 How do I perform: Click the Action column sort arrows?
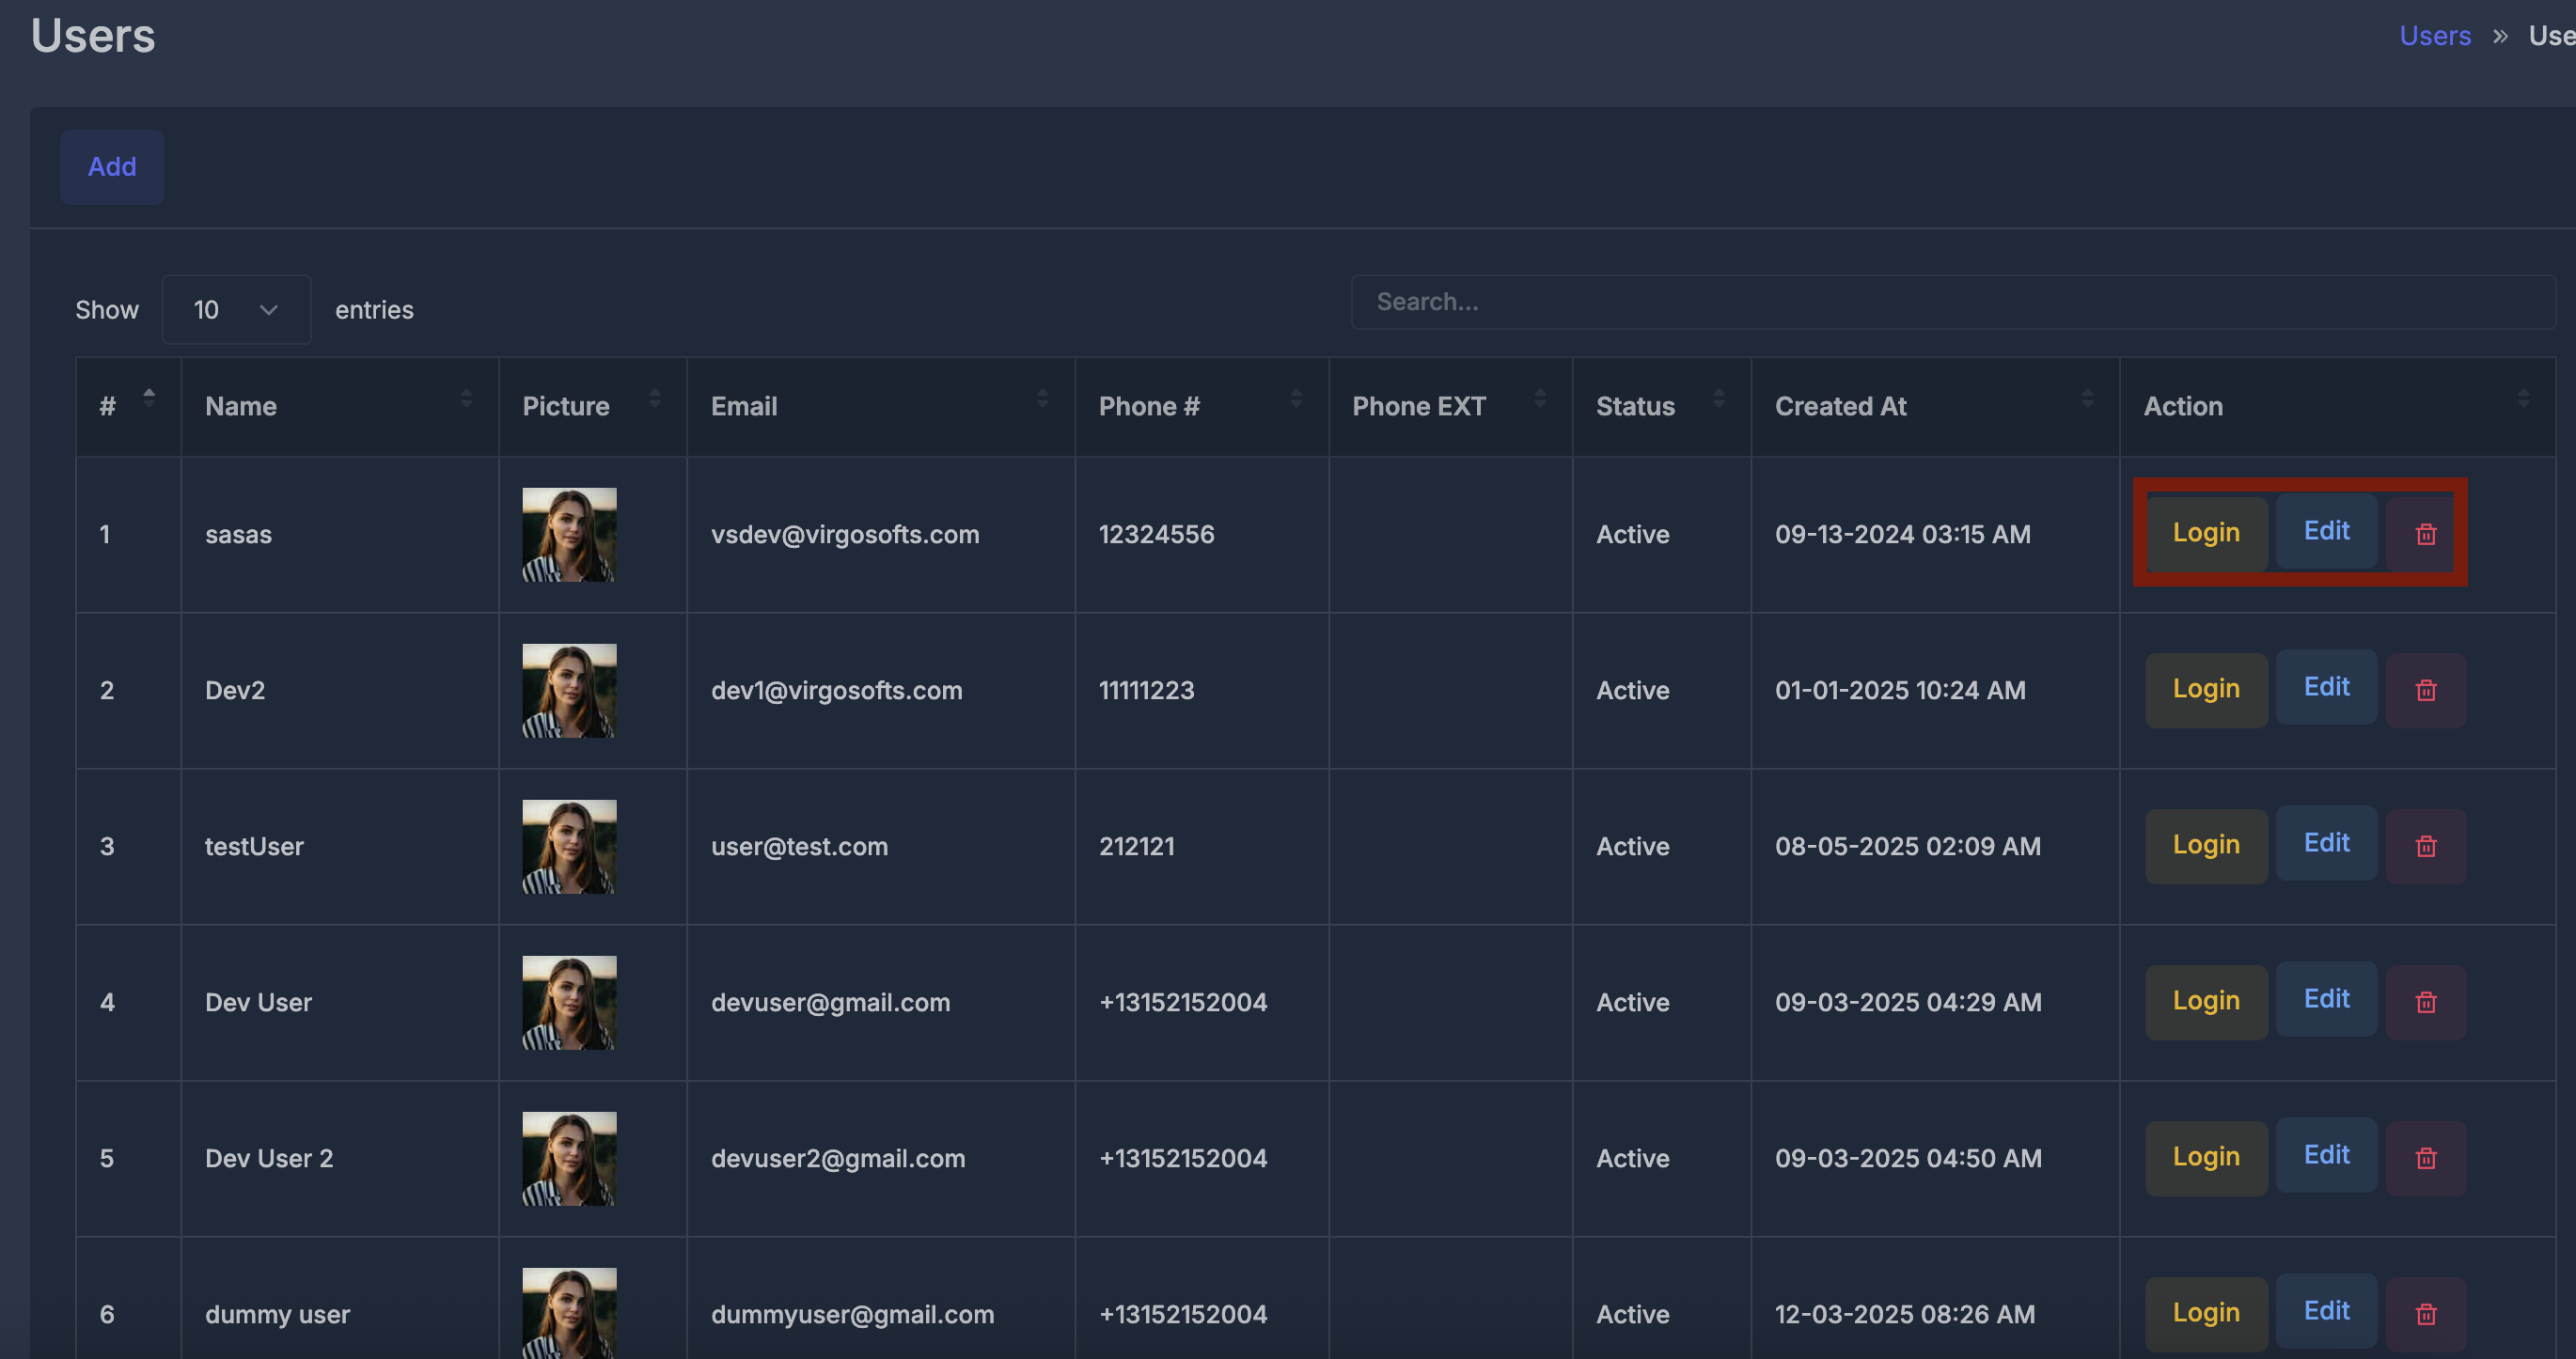tap(2523, 398)
